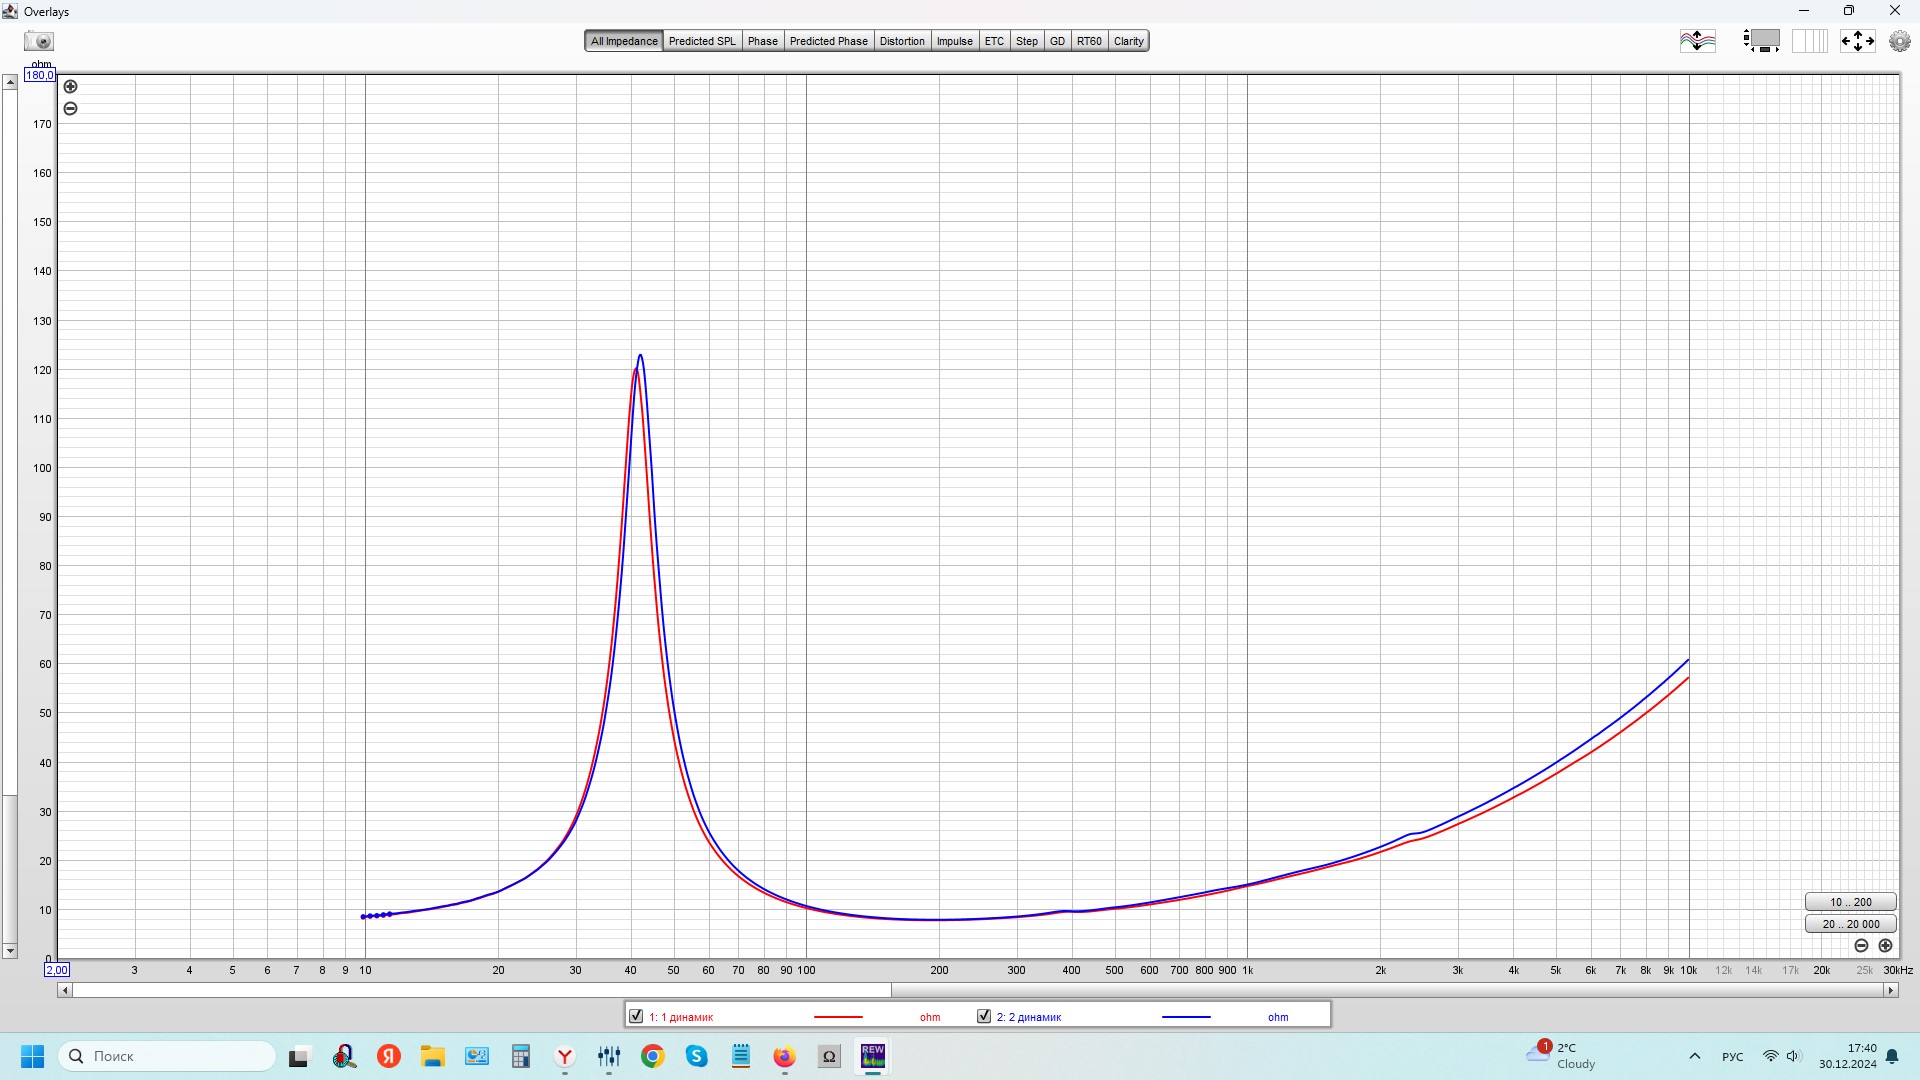
Task: Show hidden tray icons chevron
Action: [x=1694, y=1056]
